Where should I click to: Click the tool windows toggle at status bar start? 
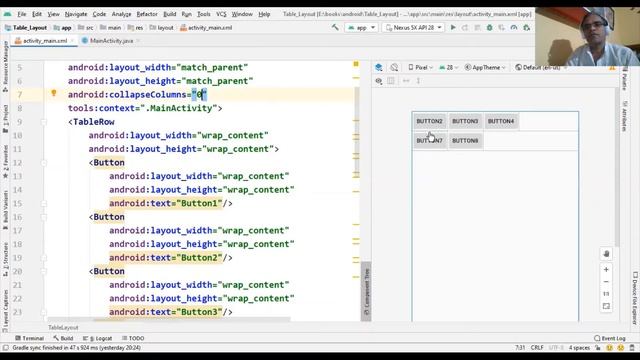tap(5, 348)
